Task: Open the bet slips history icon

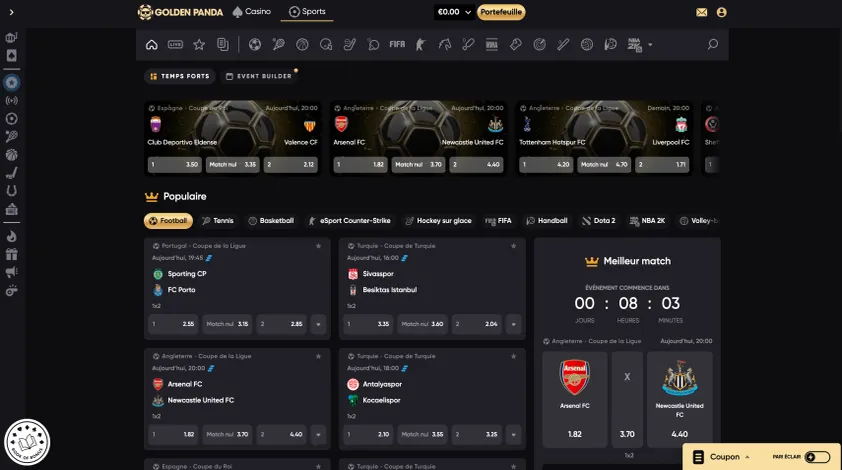Action: tap(222, 45)
